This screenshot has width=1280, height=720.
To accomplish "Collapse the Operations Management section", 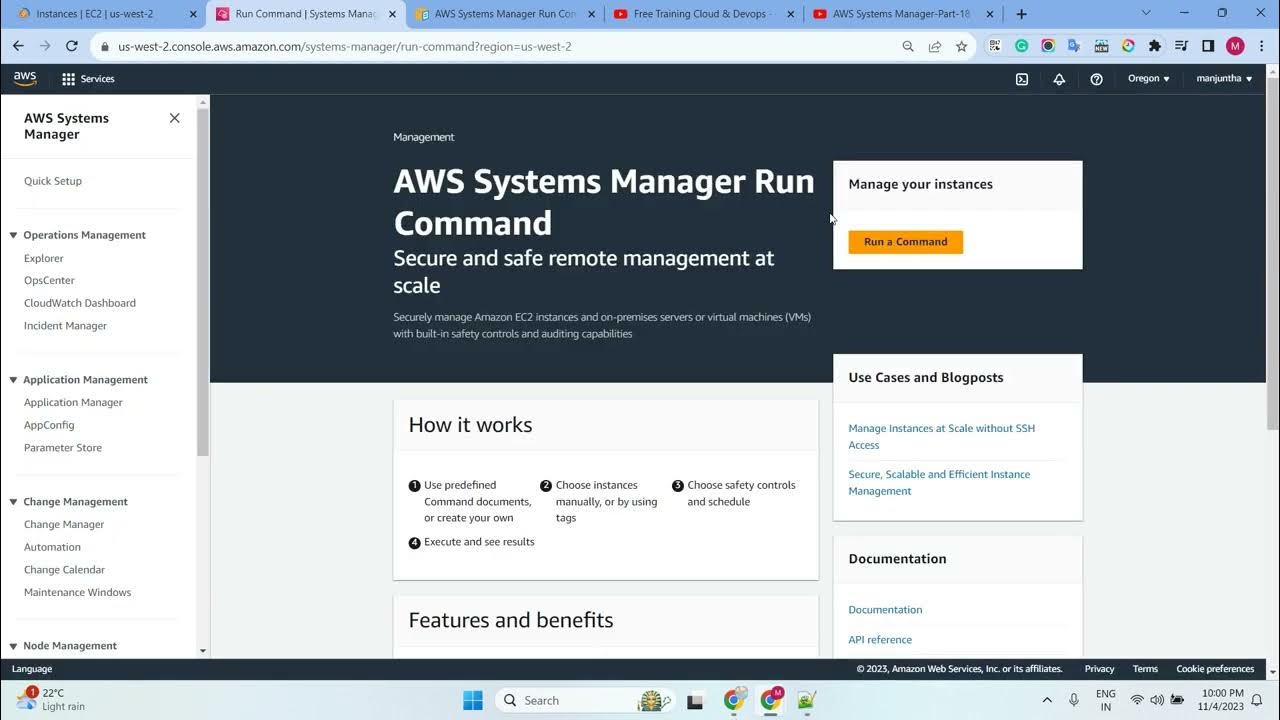I will coord(14,235).
